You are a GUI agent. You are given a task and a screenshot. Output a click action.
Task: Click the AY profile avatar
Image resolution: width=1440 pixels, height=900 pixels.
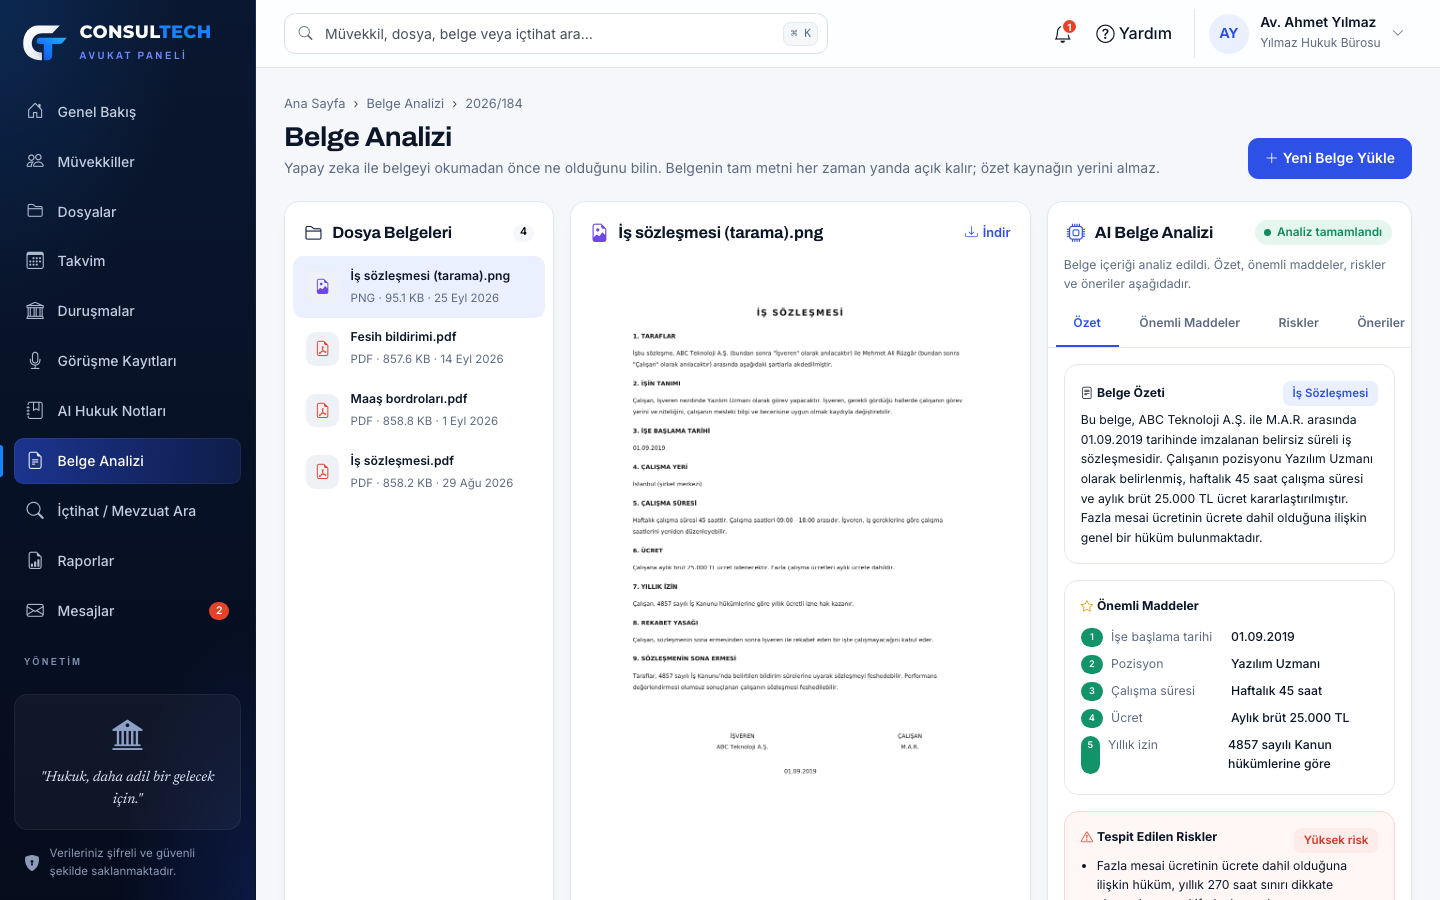pyautogui.click(x=1229, y=33)
